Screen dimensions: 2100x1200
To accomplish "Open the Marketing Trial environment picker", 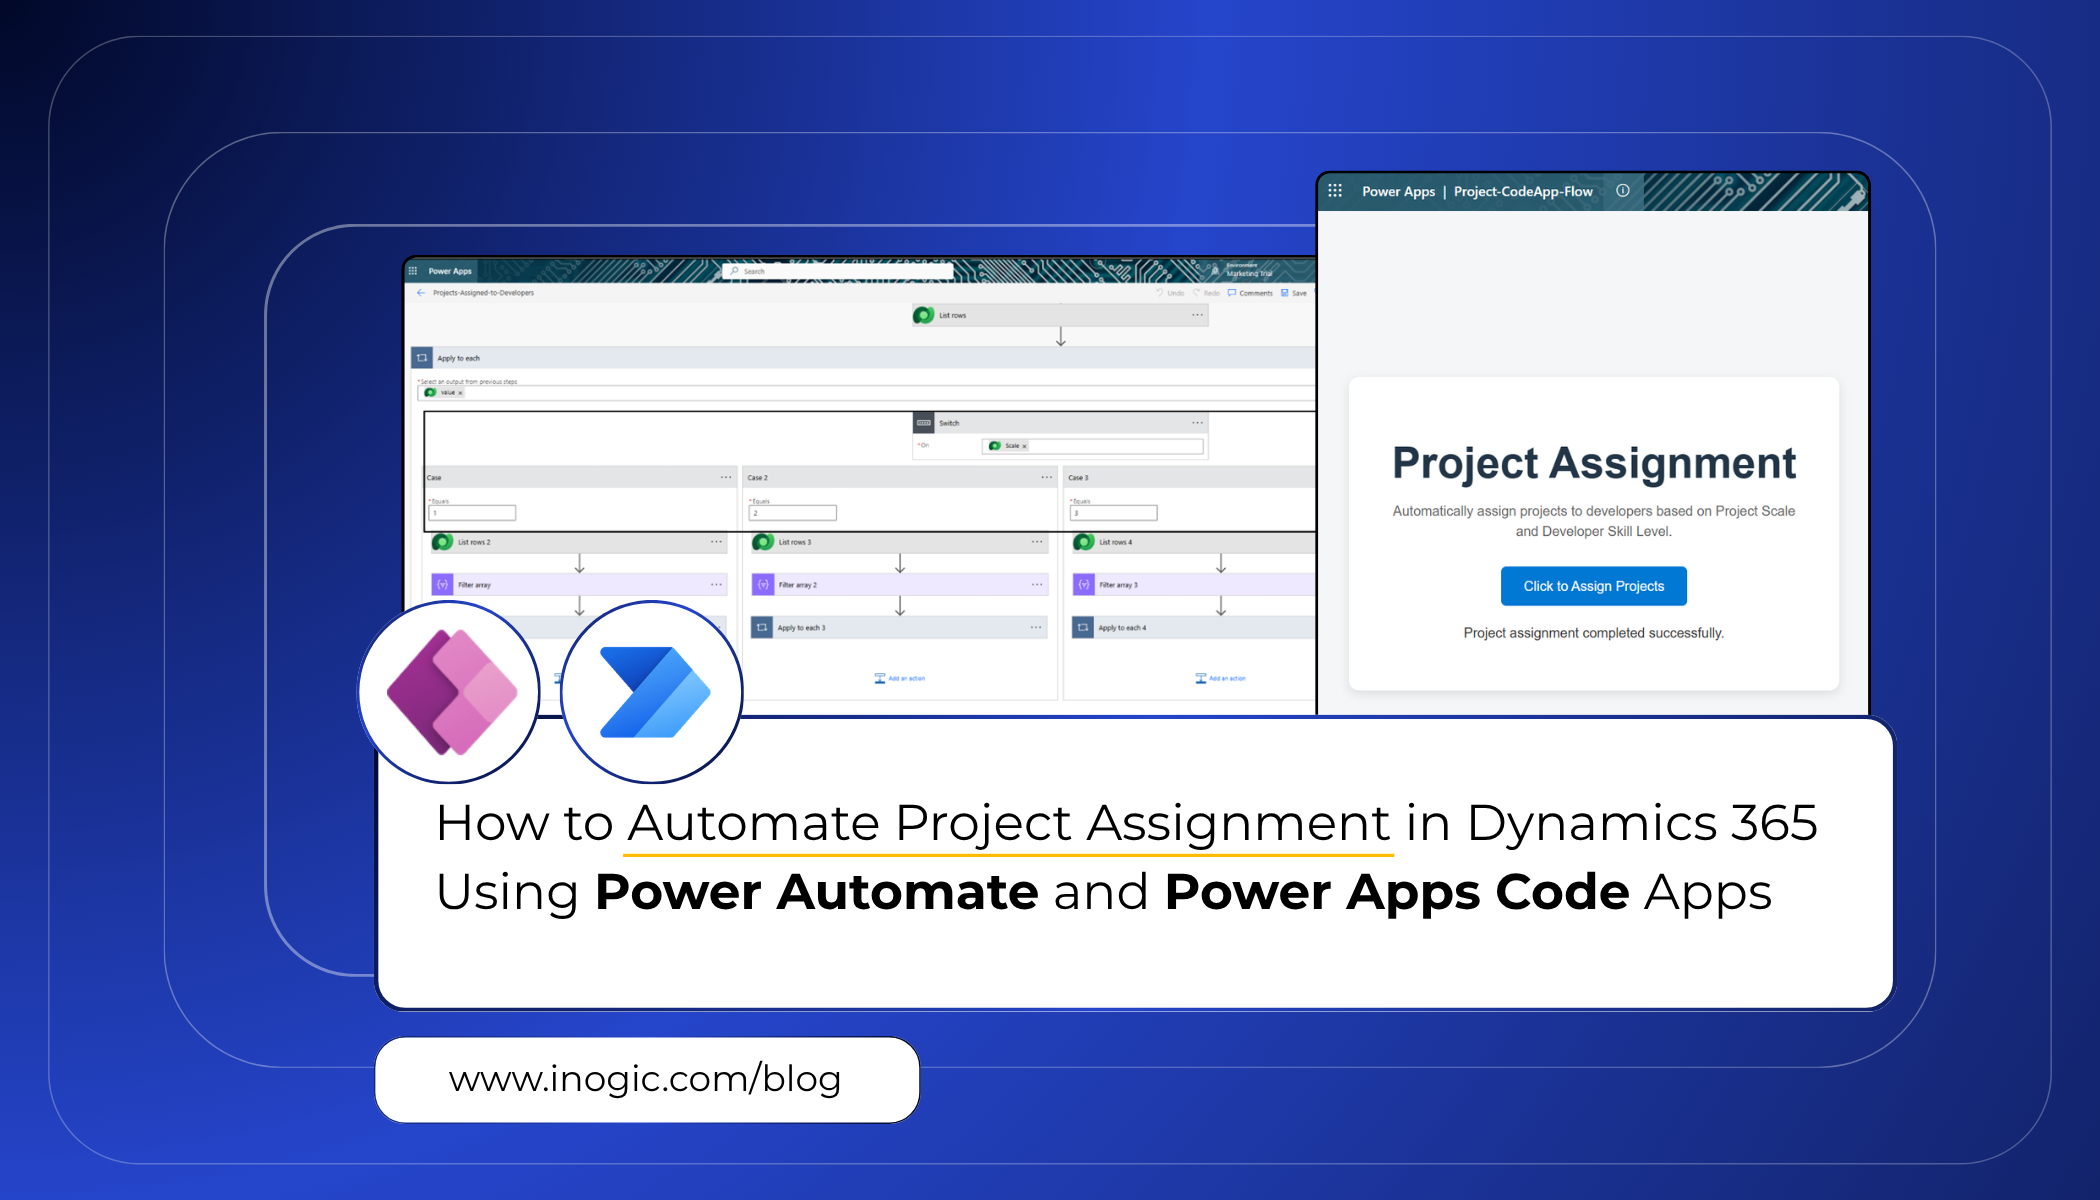I will (1243, 270).
